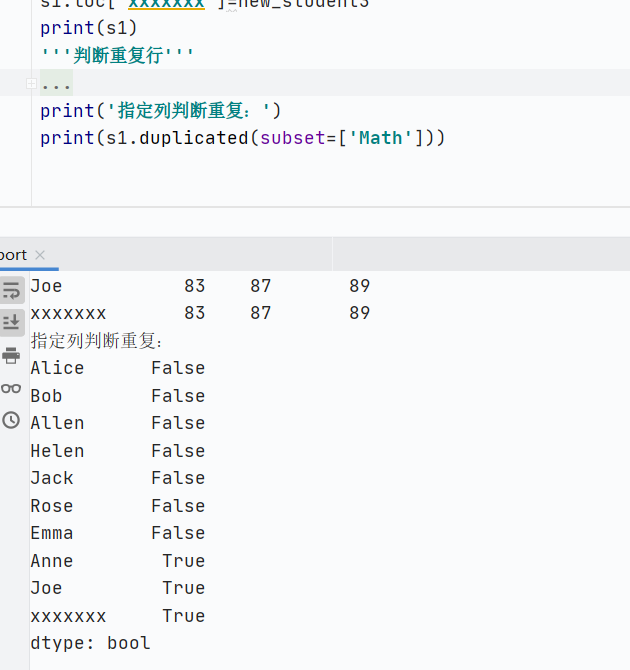630x670 pixels.
Task: Click the 'Allen False' output row
Action: [118, 423]
